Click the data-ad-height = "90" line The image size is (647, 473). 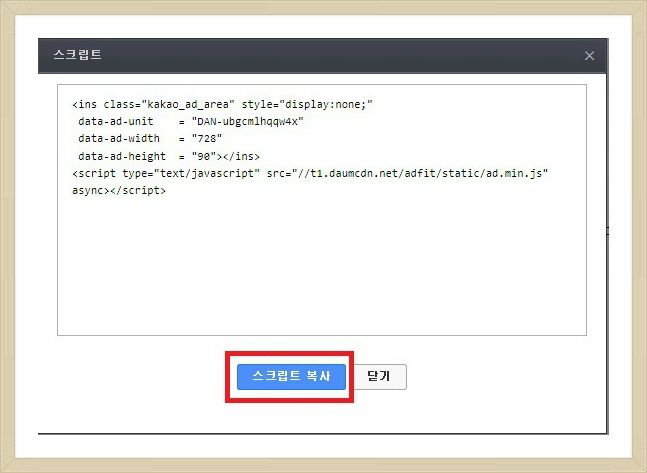(169, 156)
